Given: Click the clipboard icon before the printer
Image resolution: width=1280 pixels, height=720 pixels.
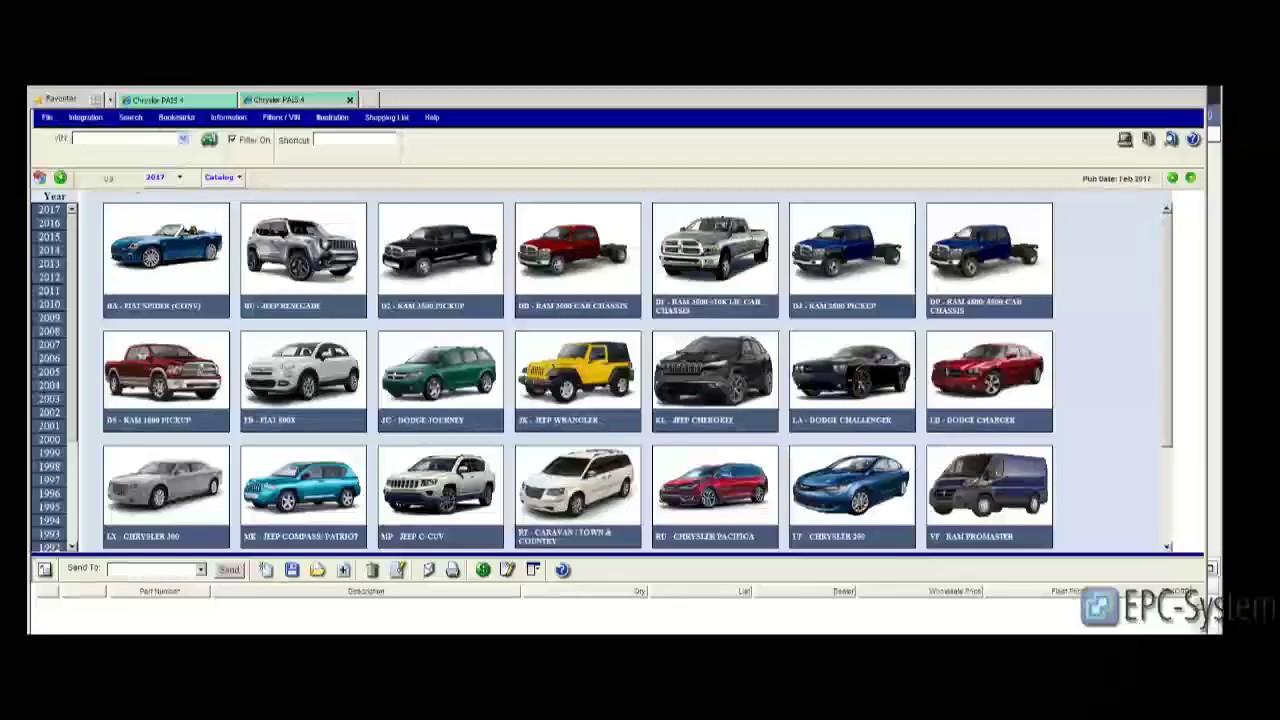Looking at the screenshot, I should tap(428, 569).
